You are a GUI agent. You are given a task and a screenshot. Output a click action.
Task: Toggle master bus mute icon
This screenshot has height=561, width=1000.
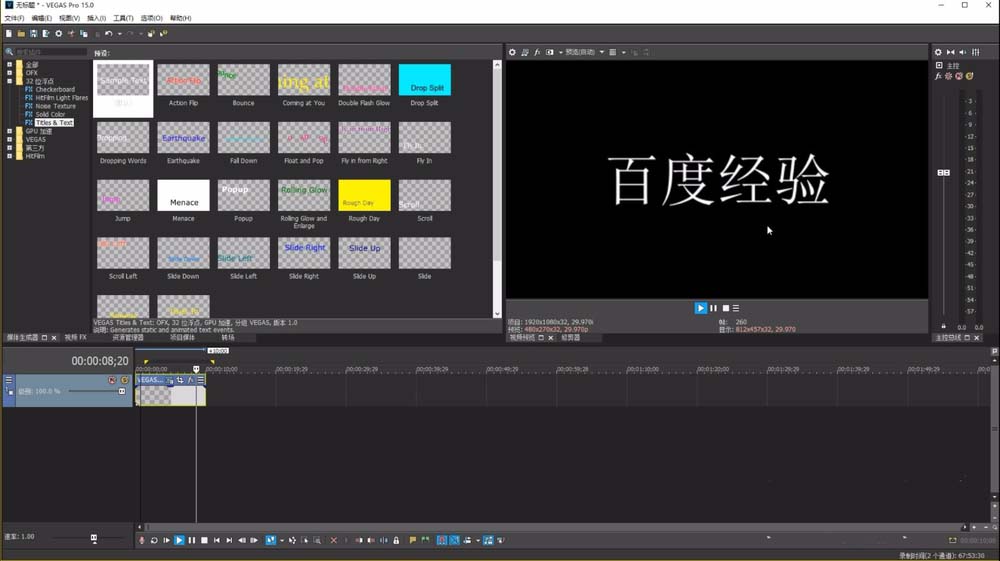point(959,76)
